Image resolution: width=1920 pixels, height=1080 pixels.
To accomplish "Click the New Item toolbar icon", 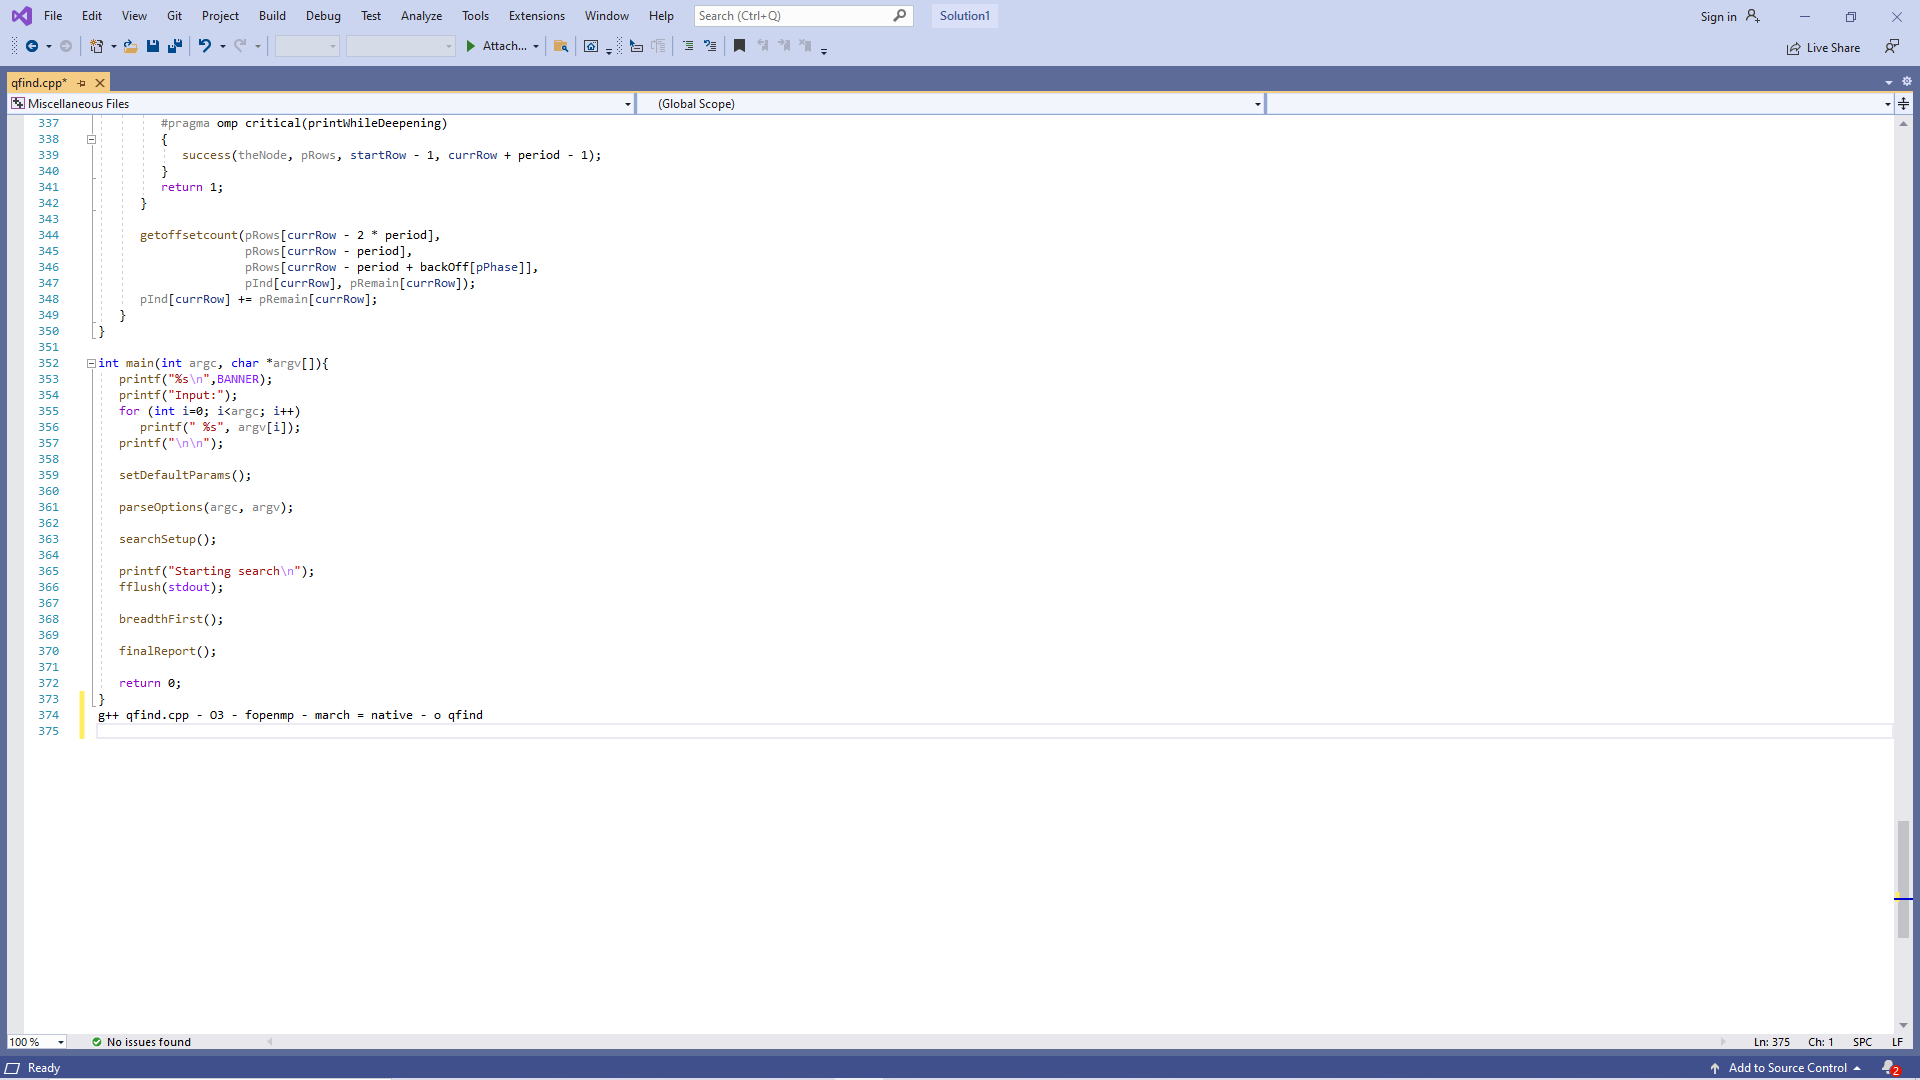I will 97,46.
